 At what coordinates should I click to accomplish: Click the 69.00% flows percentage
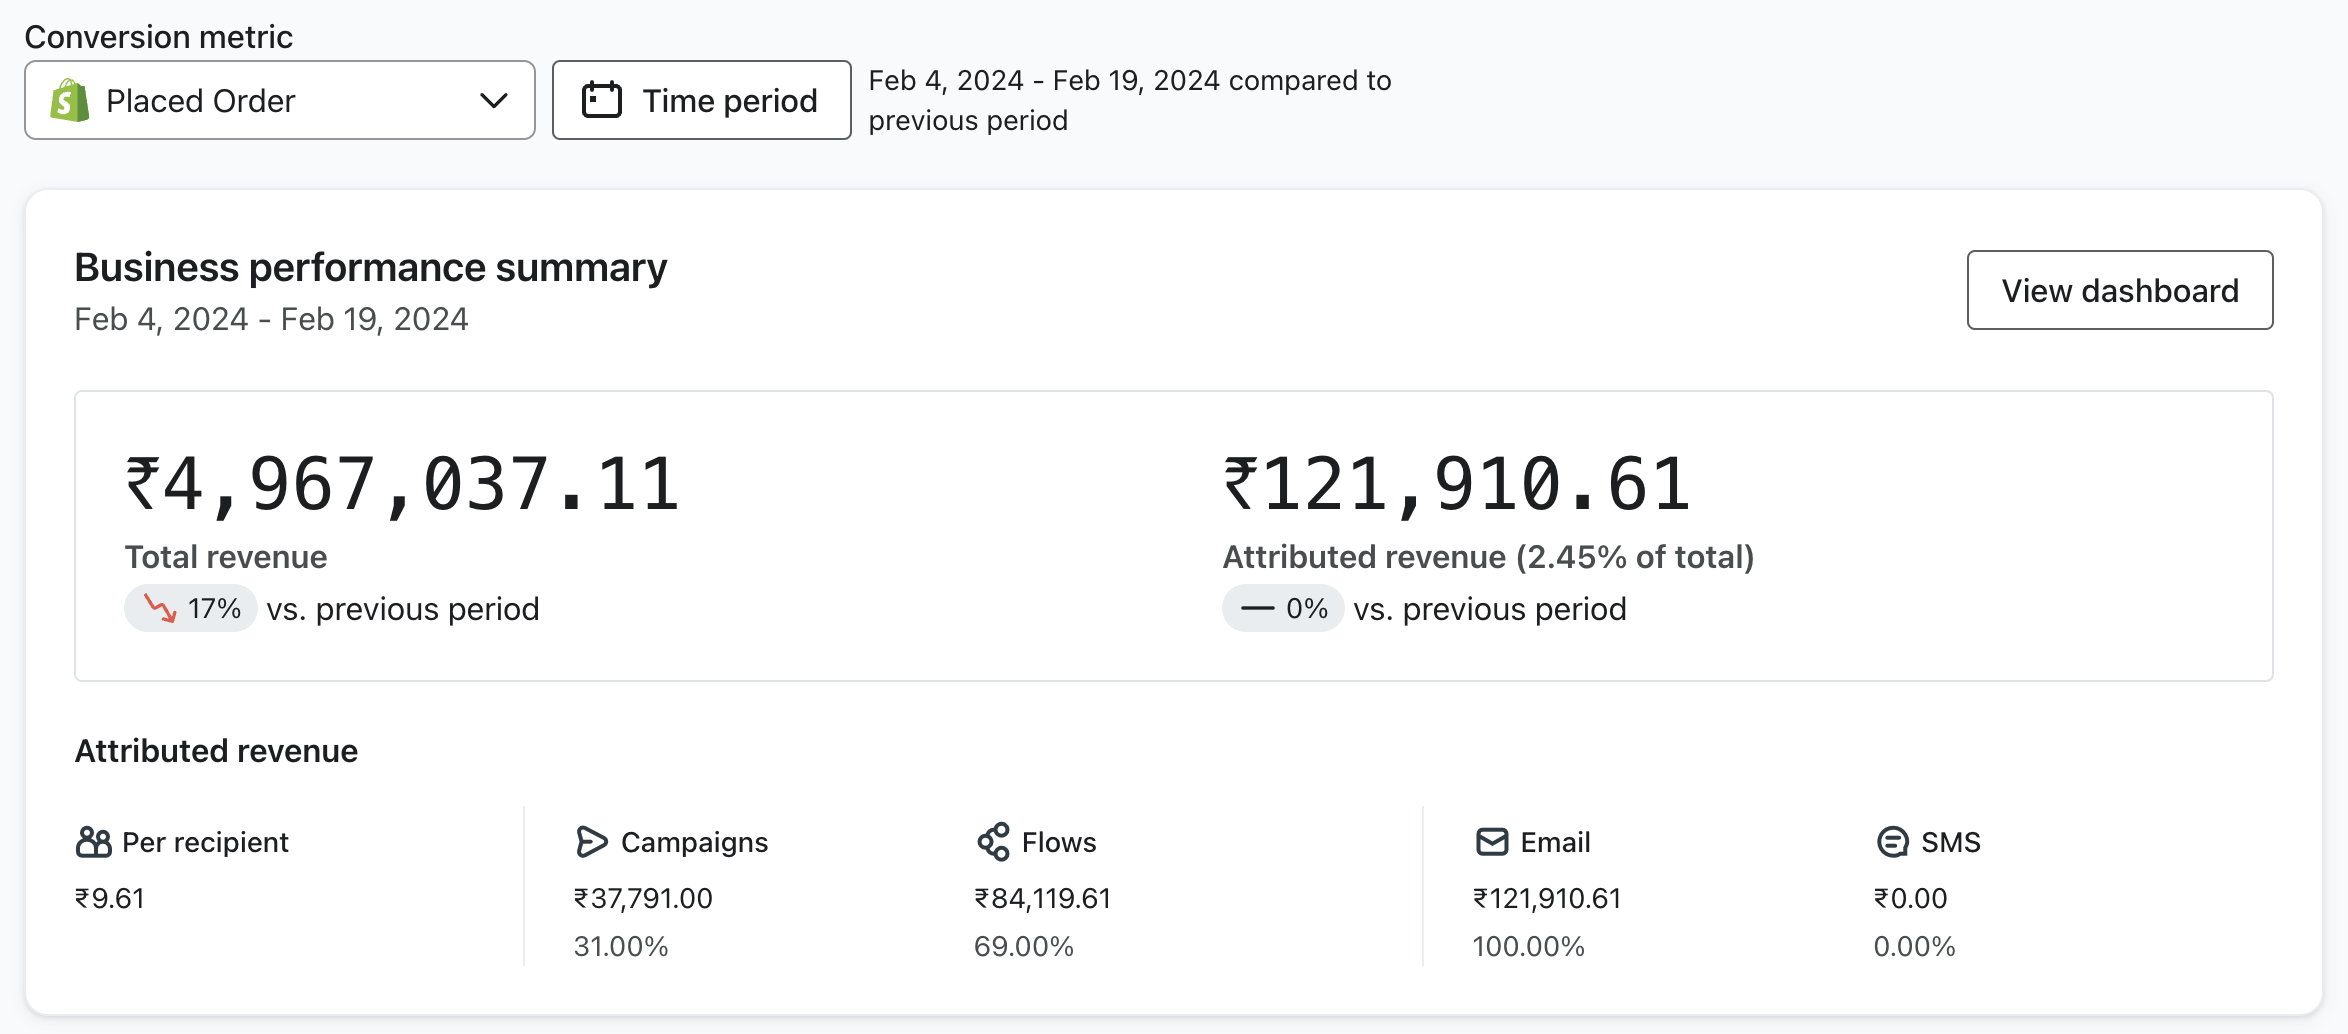point(1024,946)
